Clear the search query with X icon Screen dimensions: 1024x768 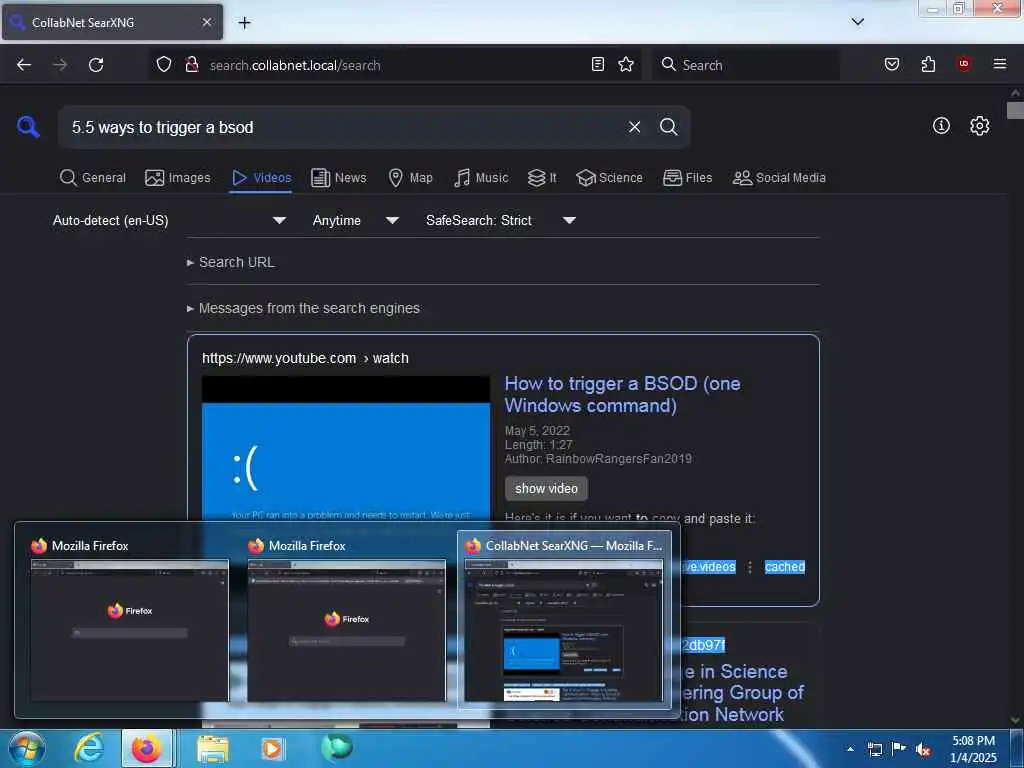(x=634, y=127)
